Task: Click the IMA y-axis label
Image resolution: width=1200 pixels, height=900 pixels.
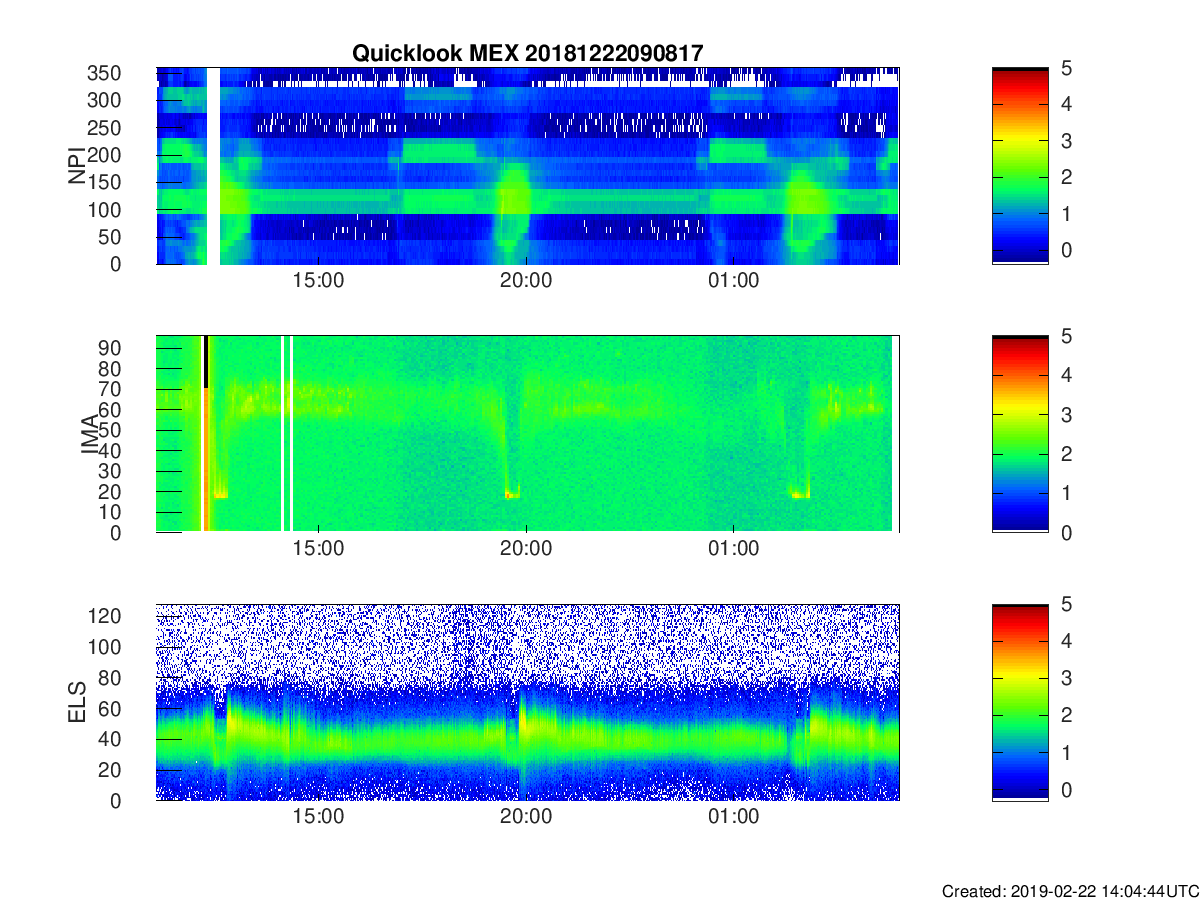Action: click(88, 434)
